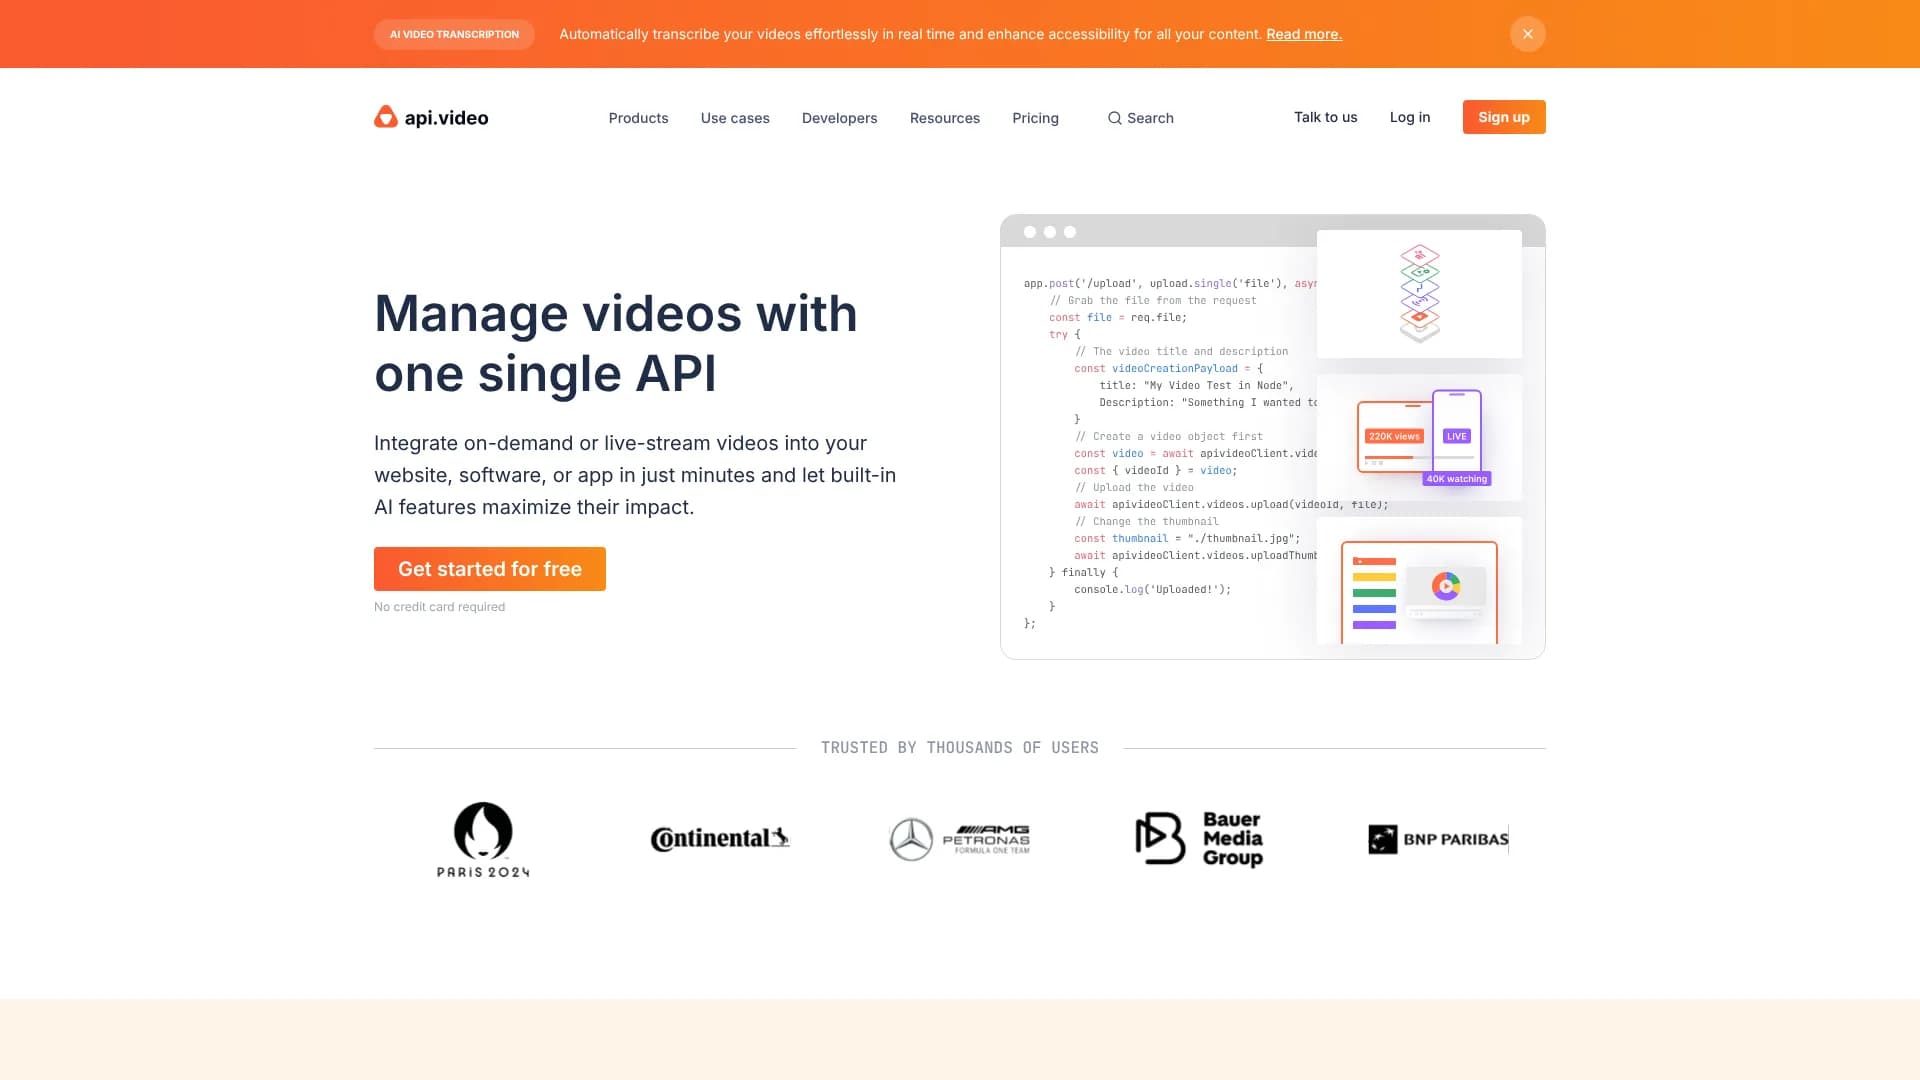Click the Sign up button
This screenshot has height=1080, width=1920.
(1503, 116)
